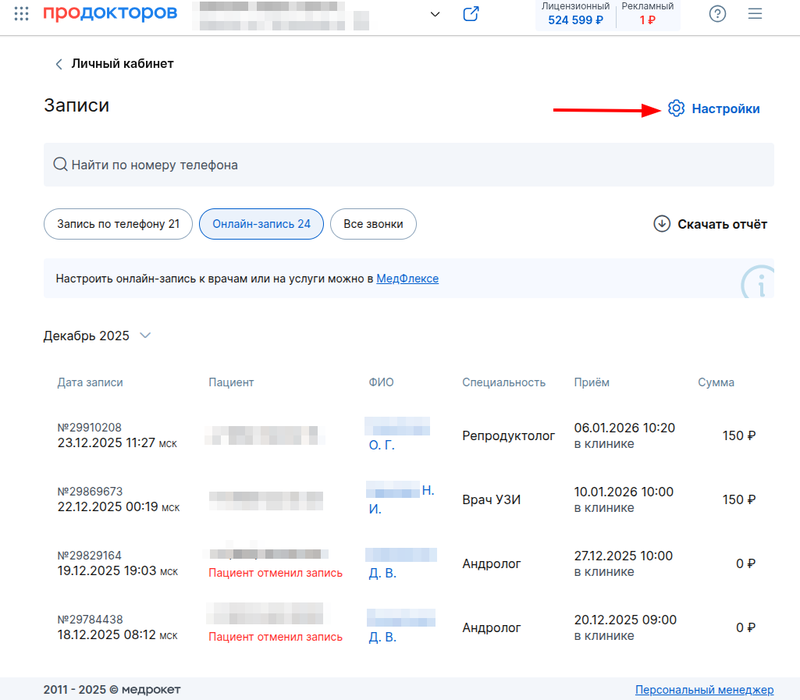Click the download icon beside Скачать отчёт
The height and width of the screenshot is (700, 800).
[661, 224]
